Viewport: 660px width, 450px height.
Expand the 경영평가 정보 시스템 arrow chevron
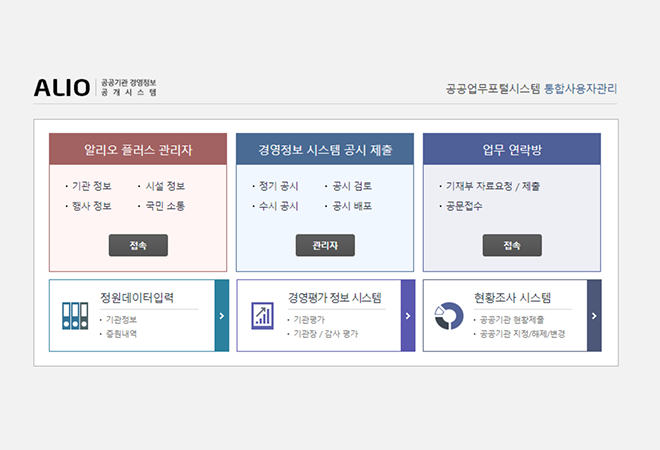(407, 316)
